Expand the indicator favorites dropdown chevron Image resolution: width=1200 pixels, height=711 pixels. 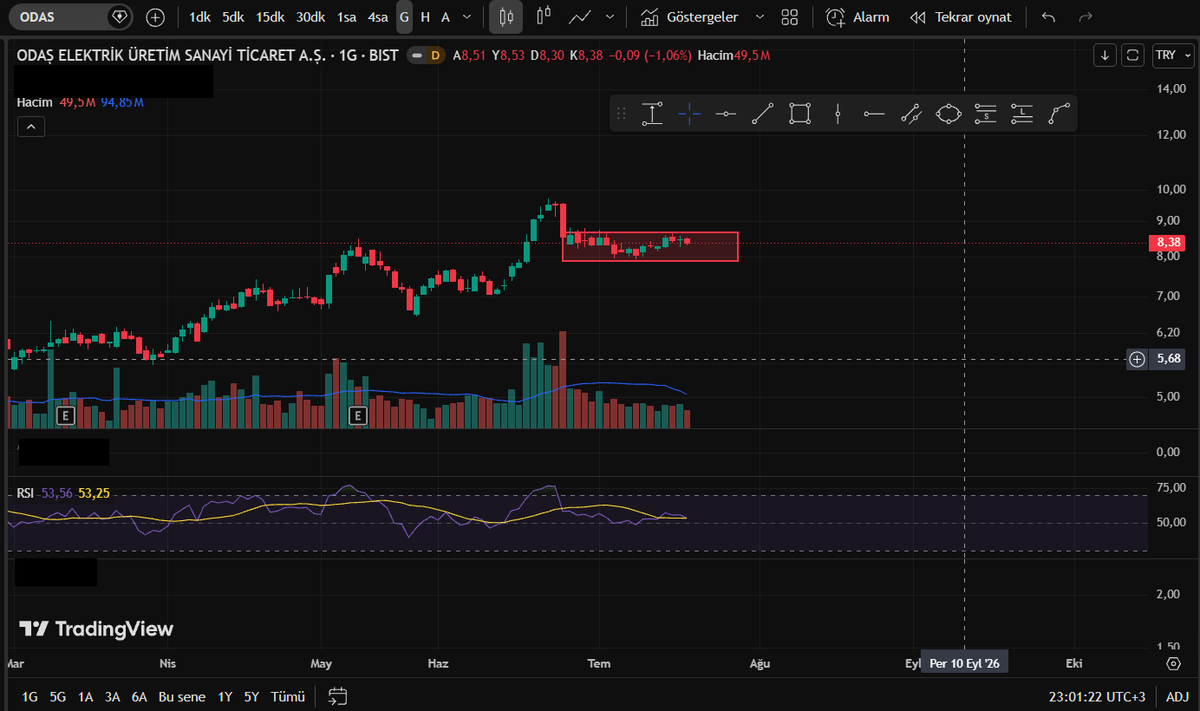click(x=760, y=17)
